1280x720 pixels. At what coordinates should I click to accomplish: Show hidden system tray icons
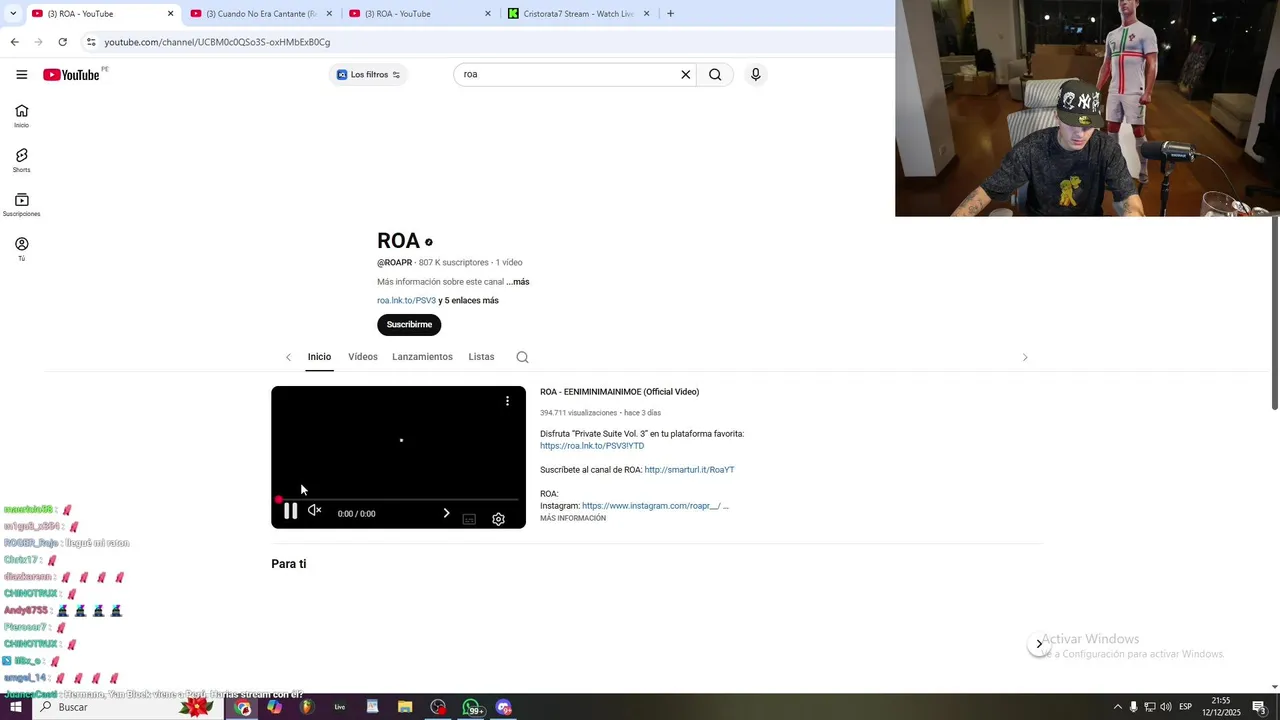pos(1118,707)
